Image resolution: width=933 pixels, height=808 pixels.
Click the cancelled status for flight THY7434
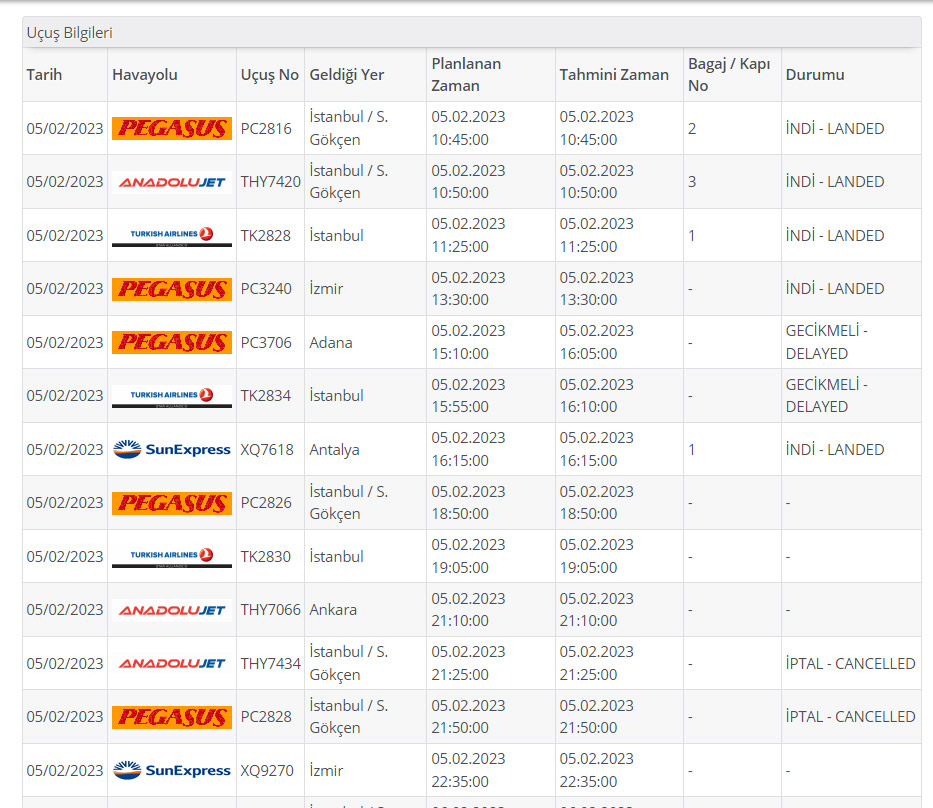(x=850, y=664)
